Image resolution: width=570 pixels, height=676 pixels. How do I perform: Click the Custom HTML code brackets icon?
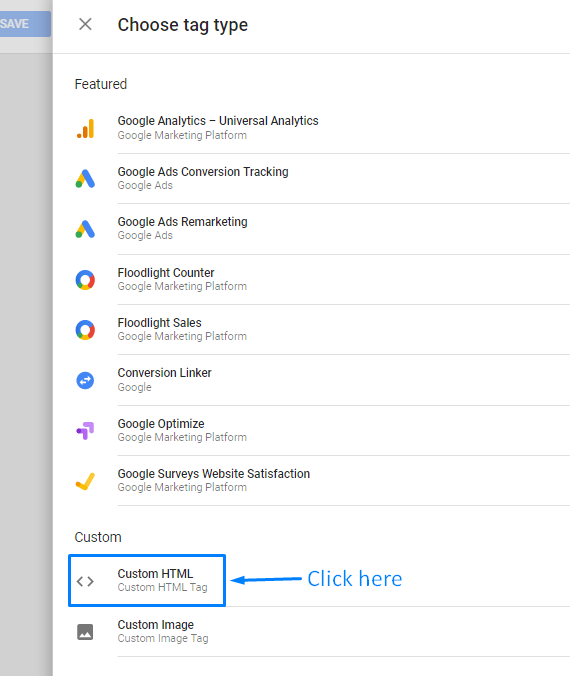coord(85,581)
